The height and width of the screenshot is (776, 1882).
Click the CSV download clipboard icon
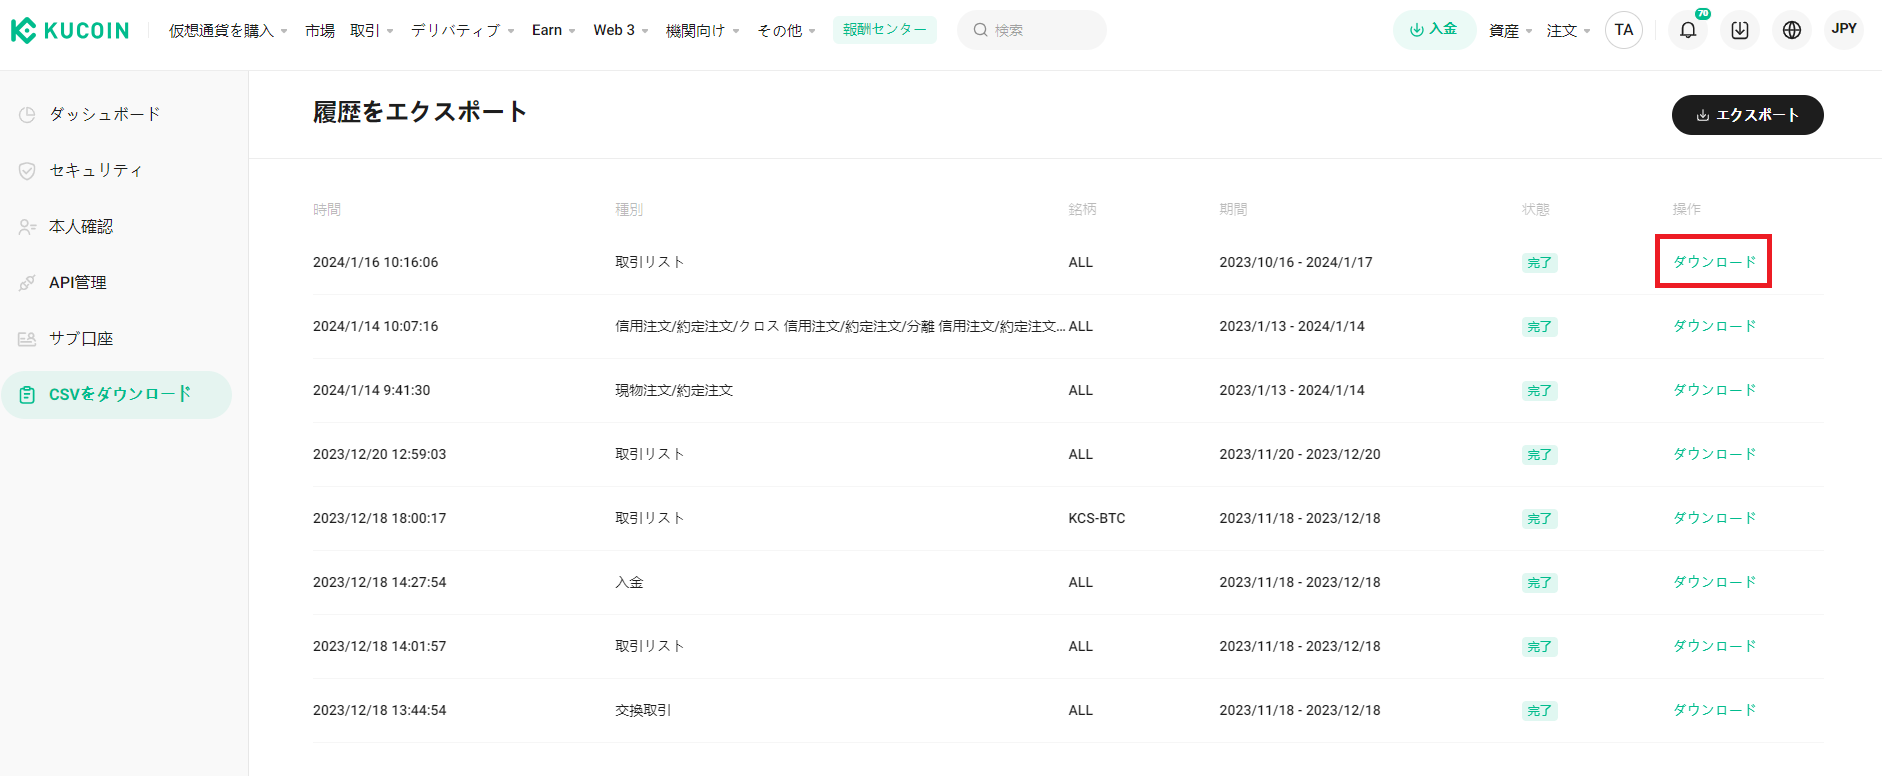coord(27,395)
